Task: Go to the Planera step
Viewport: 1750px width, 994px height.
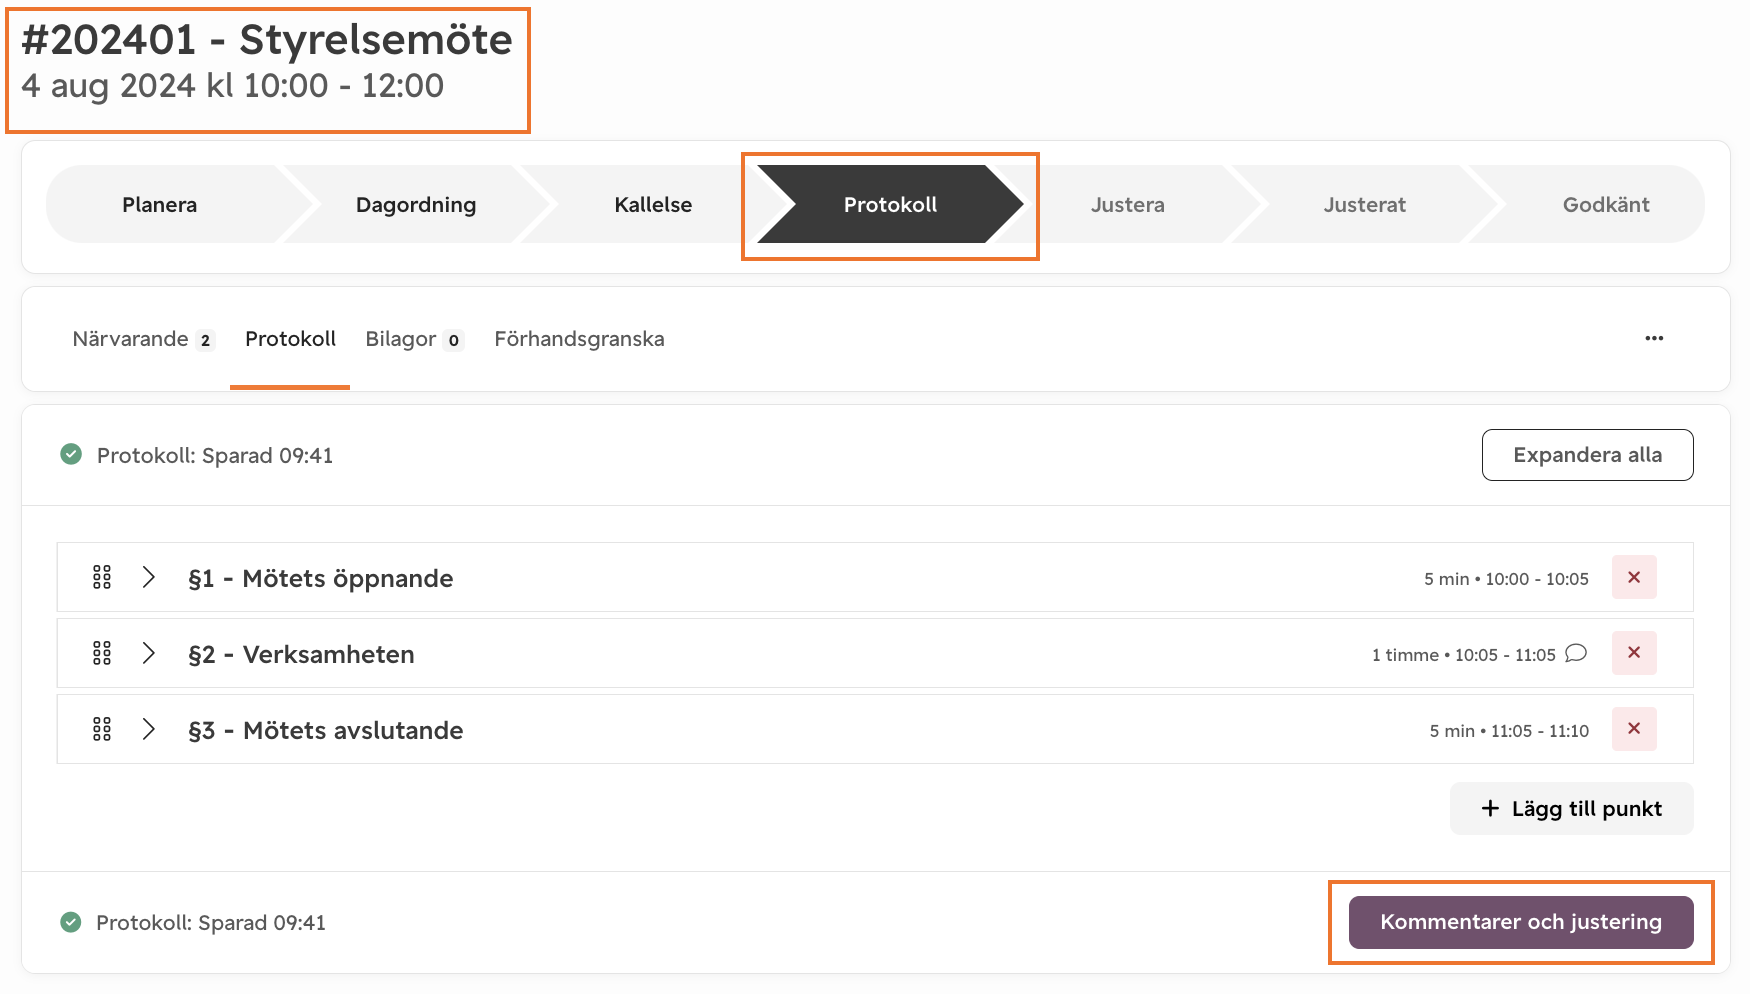Action: tap(160, 204)
